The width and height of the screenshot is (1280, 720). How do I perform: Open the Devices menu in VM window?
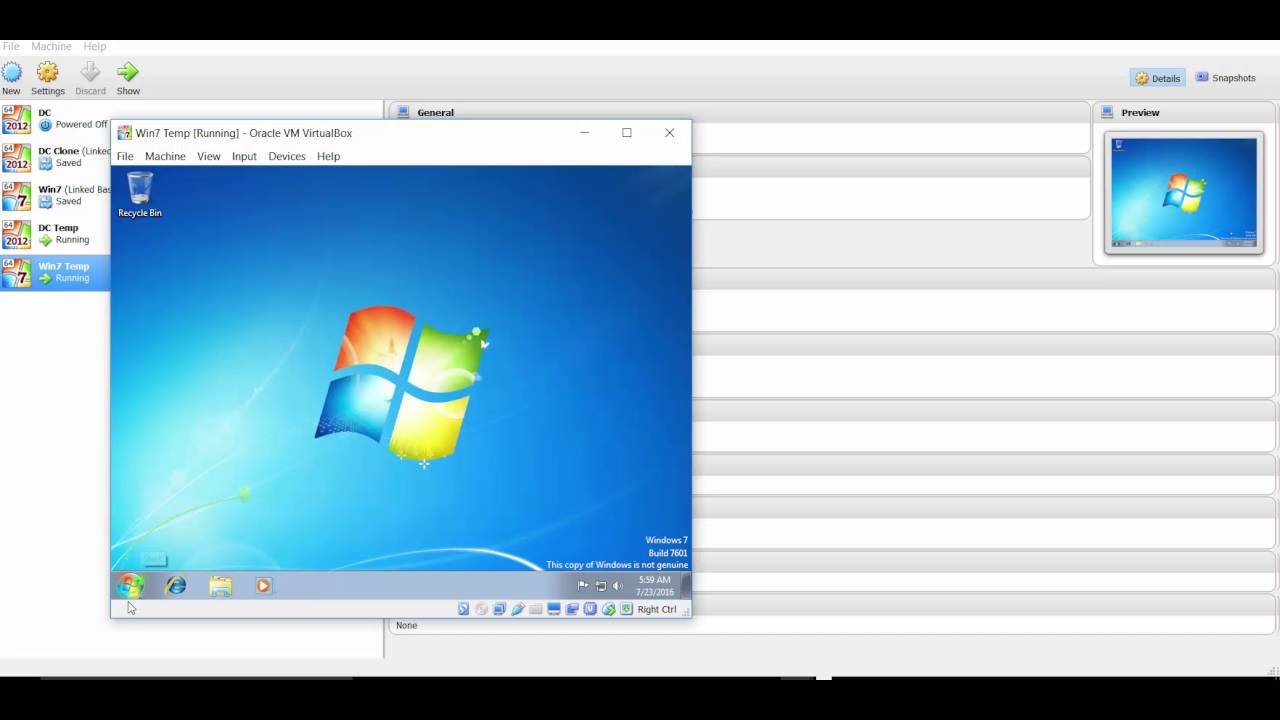(x=287, y=156)
